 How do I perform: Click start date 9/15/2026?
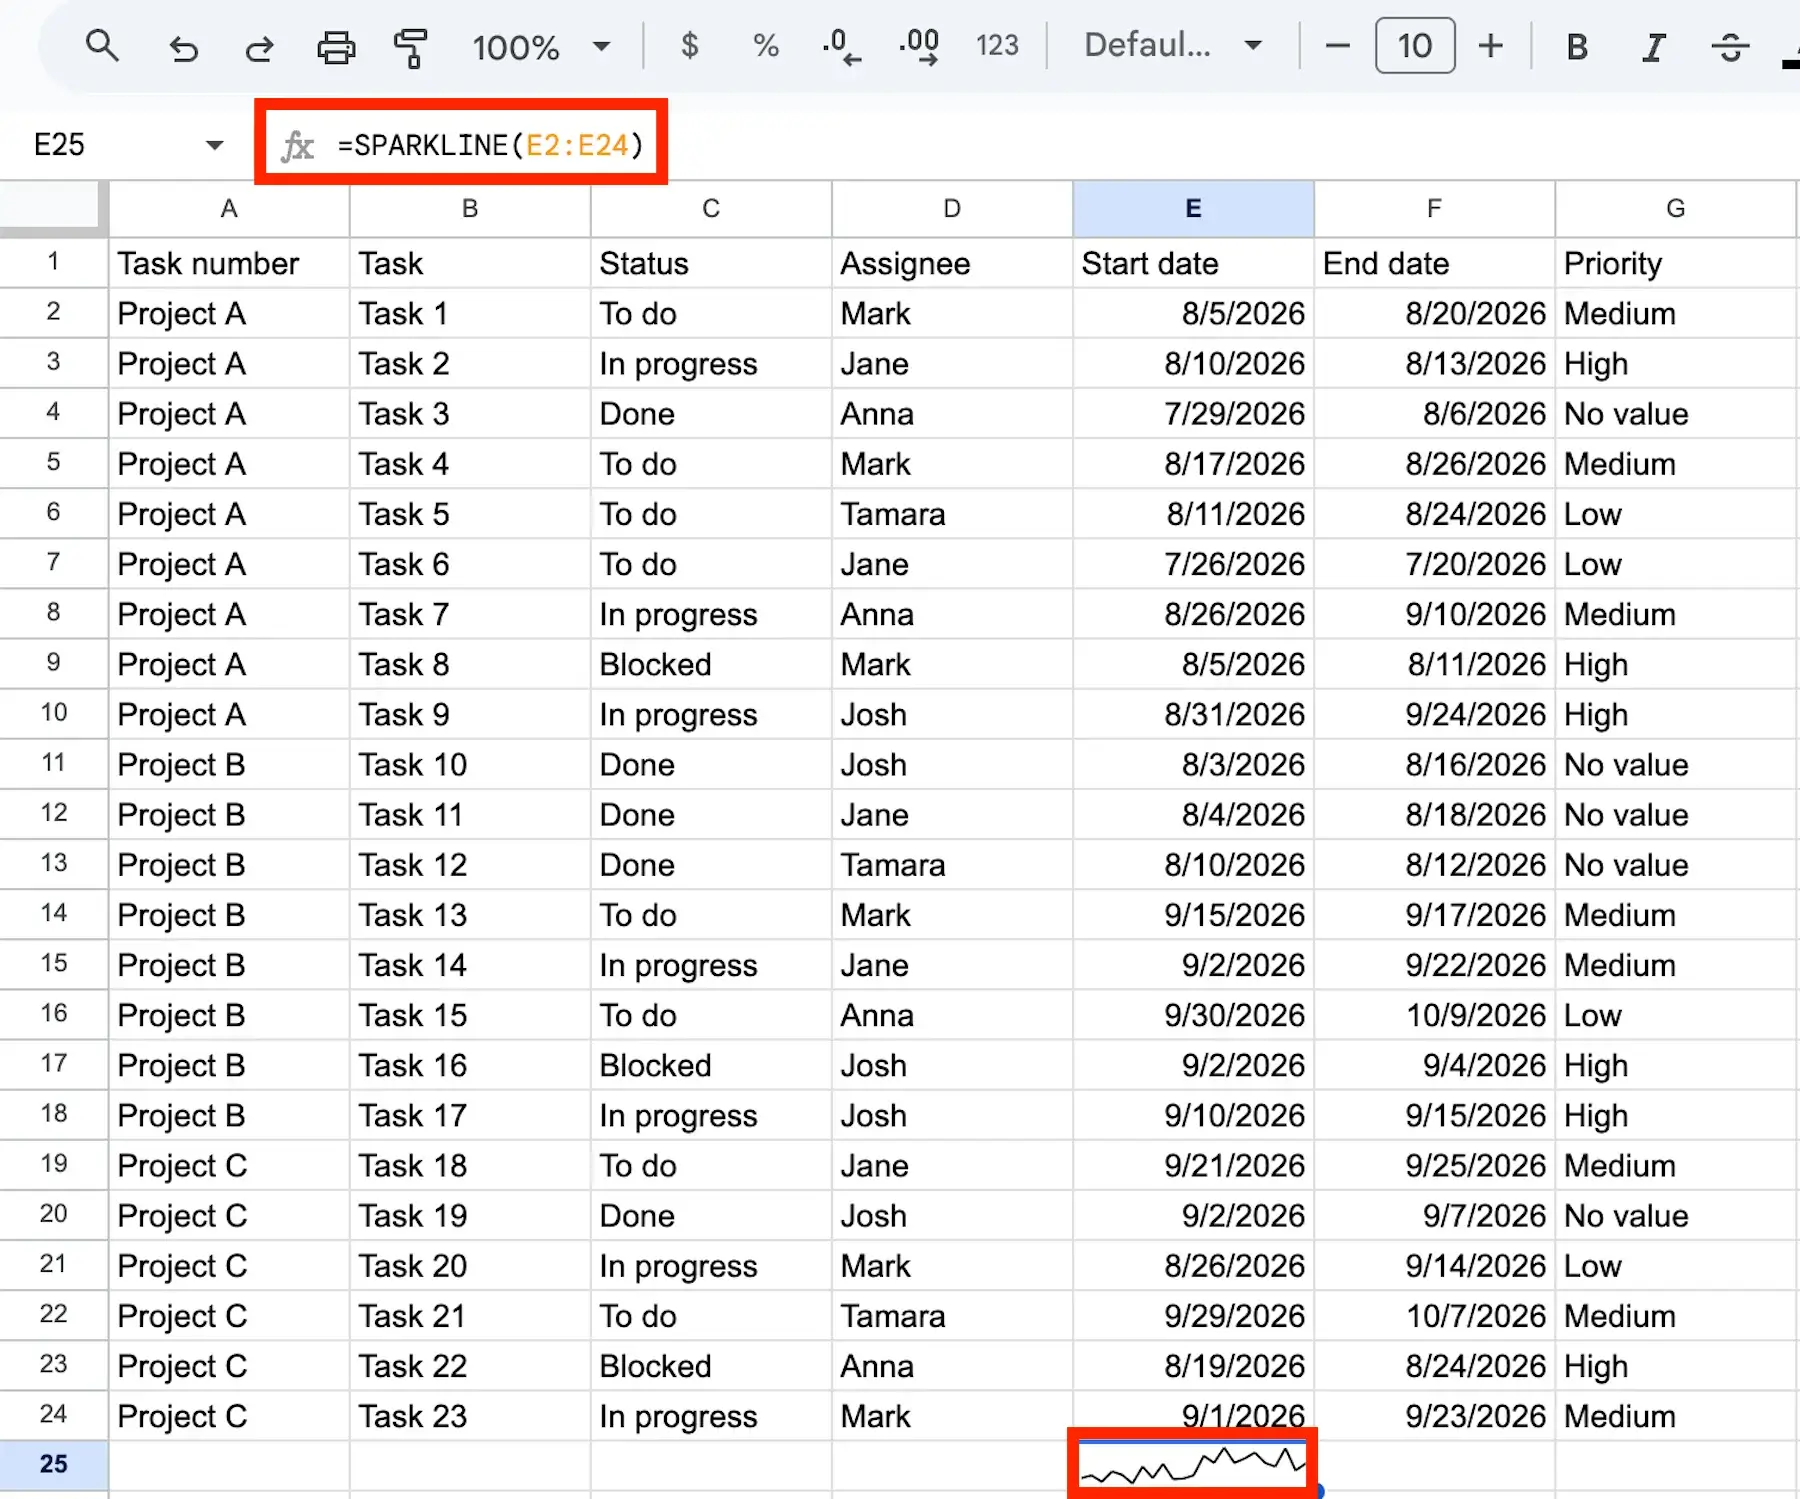(x=1193, y=915)
